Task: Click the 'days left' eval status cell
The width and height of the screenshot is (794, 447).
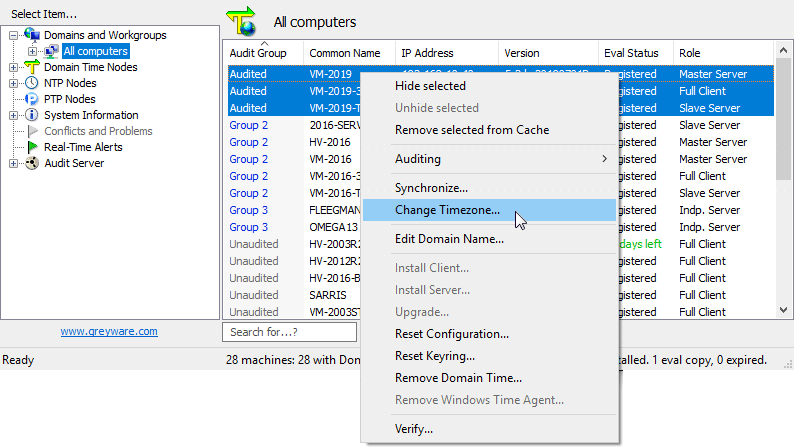Action: tap(641, 244)
